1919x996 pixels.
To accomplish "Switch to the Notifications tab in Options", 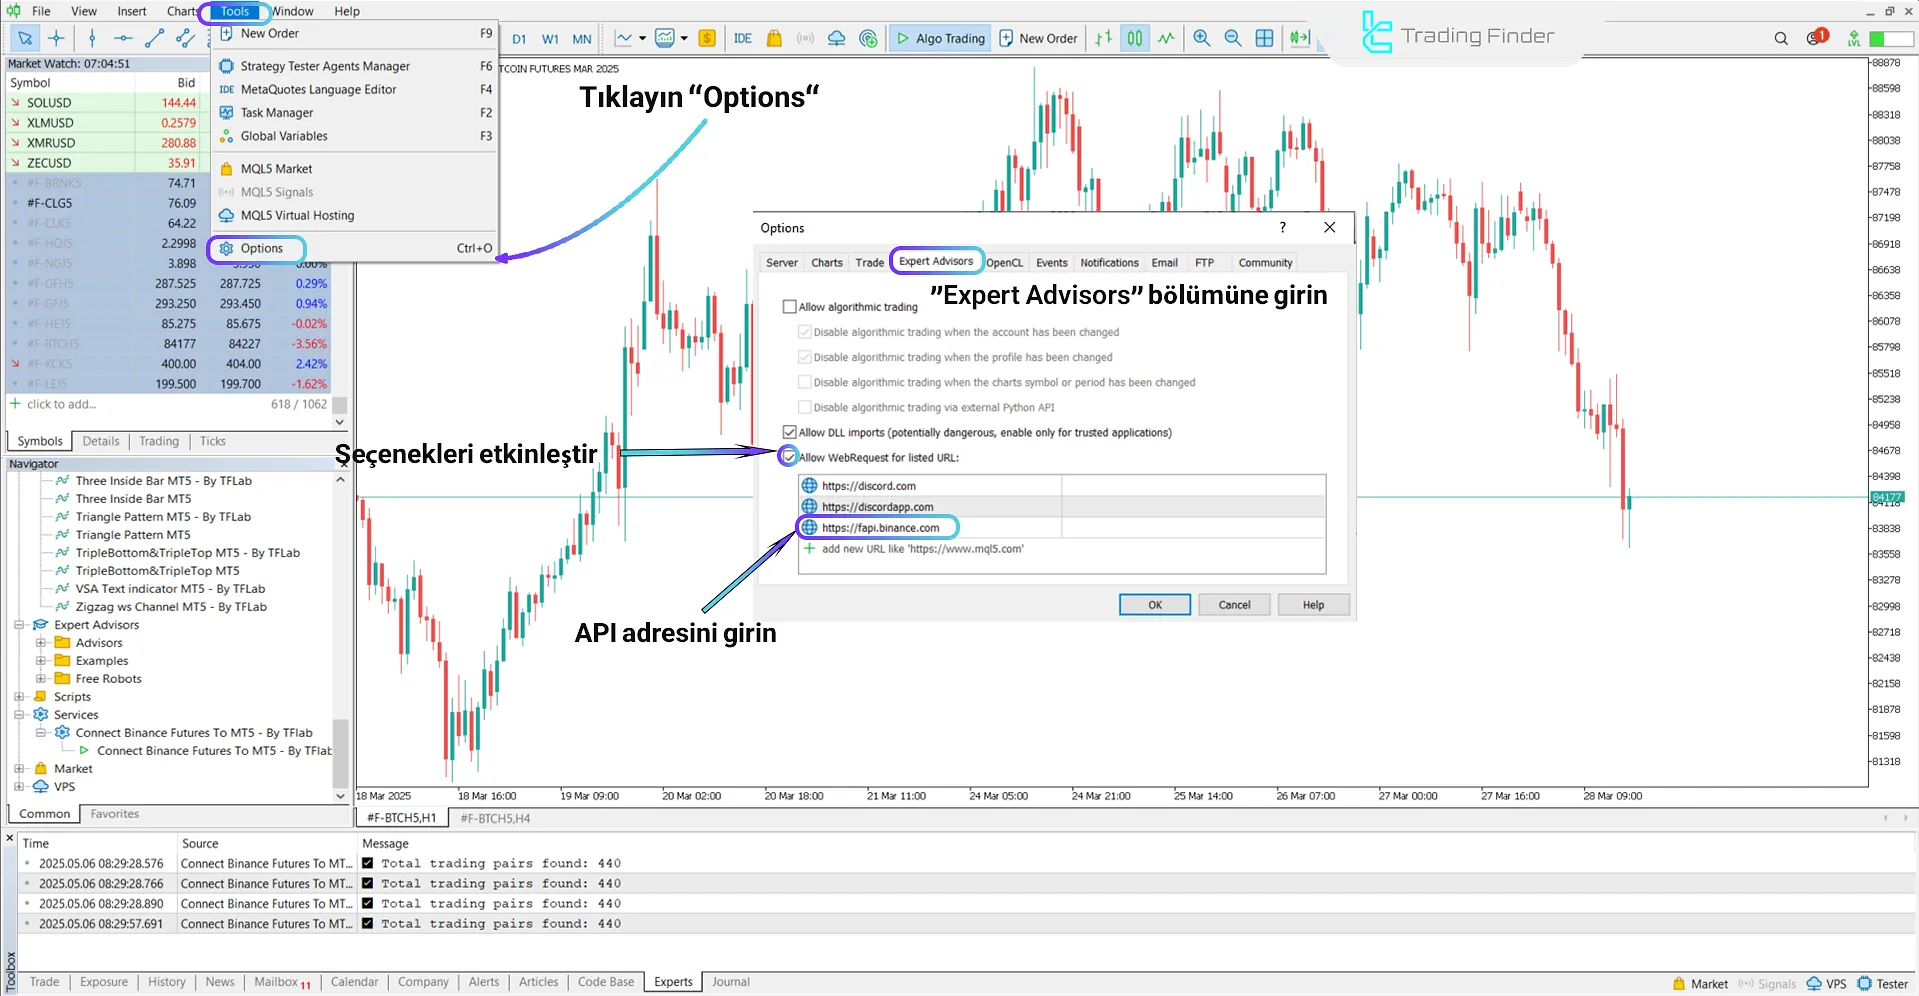I will point(1109,262).
